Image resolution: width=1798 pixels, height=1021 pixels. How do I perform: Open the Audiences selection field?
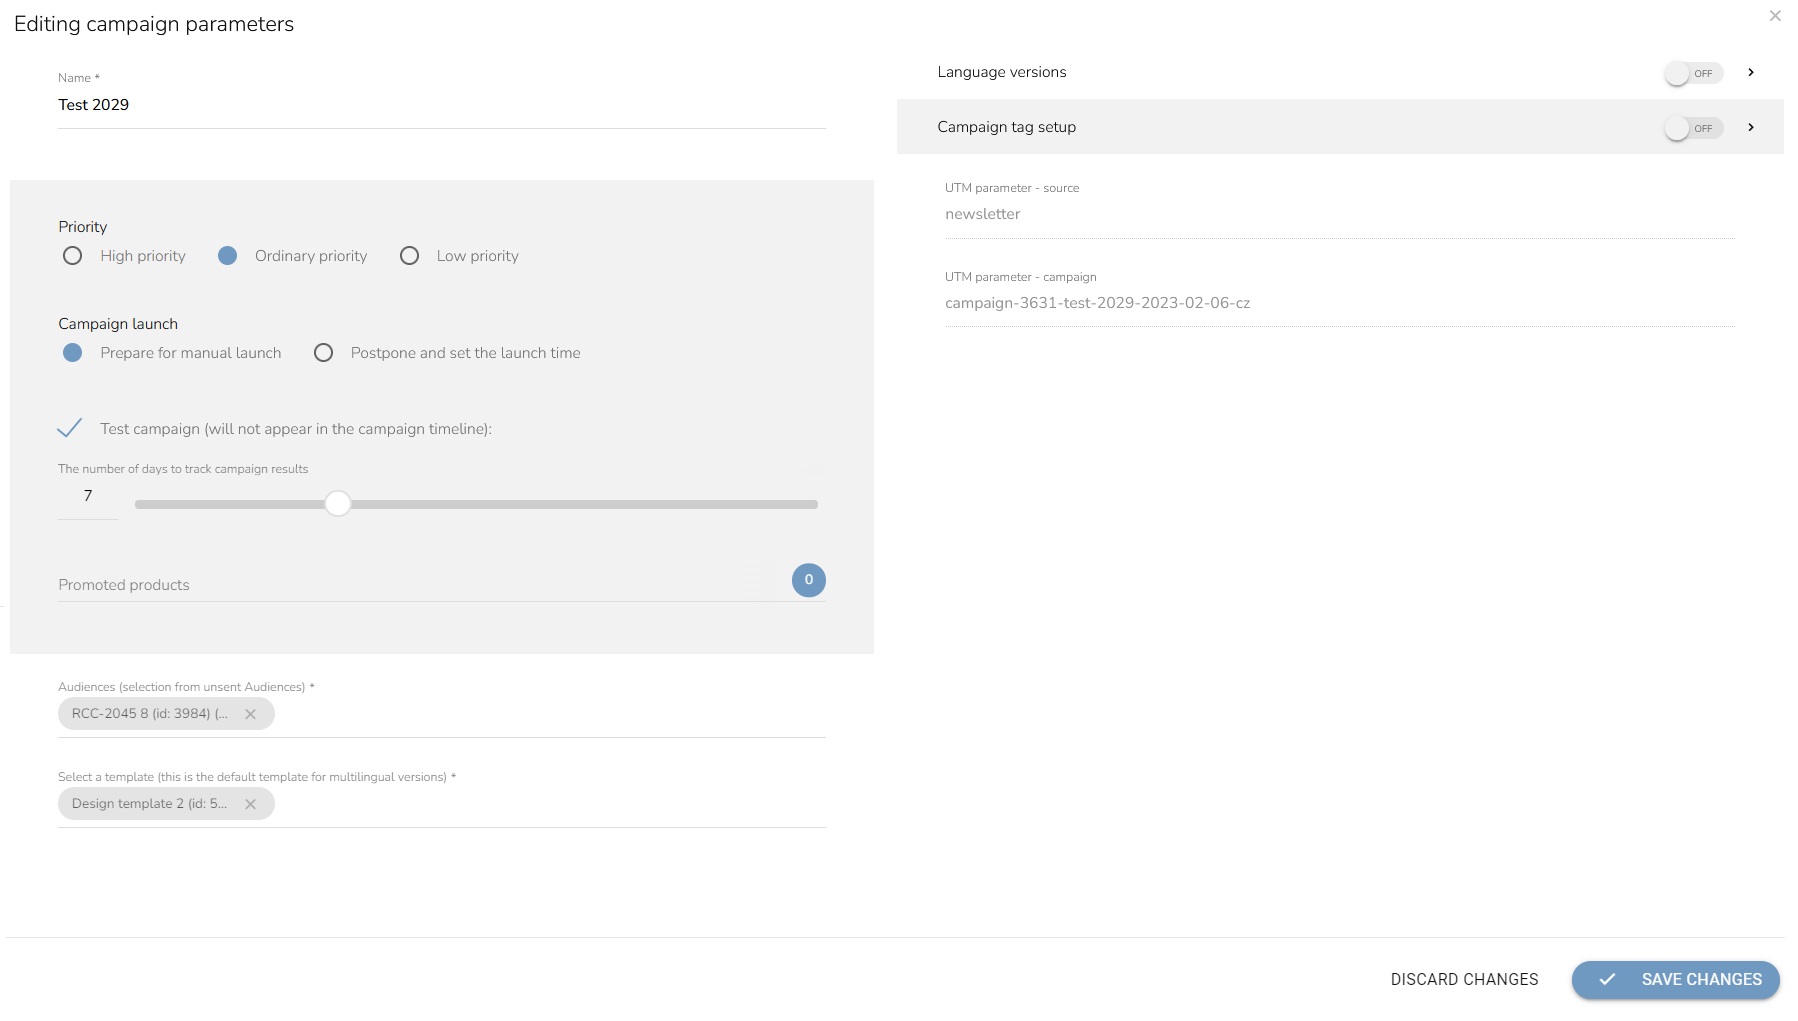click(550, 714)
